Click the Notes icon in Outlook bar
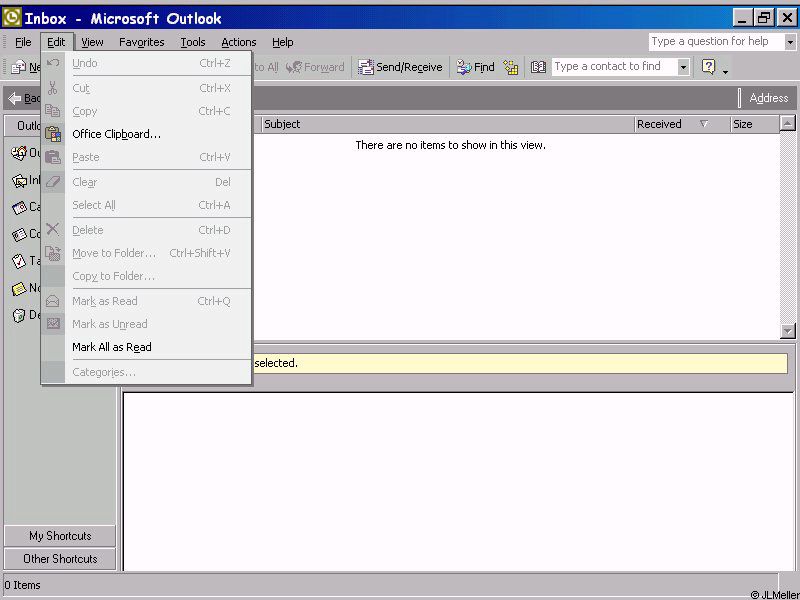The height and width of the screenshot is (600, 800). (x=20, y=288)
